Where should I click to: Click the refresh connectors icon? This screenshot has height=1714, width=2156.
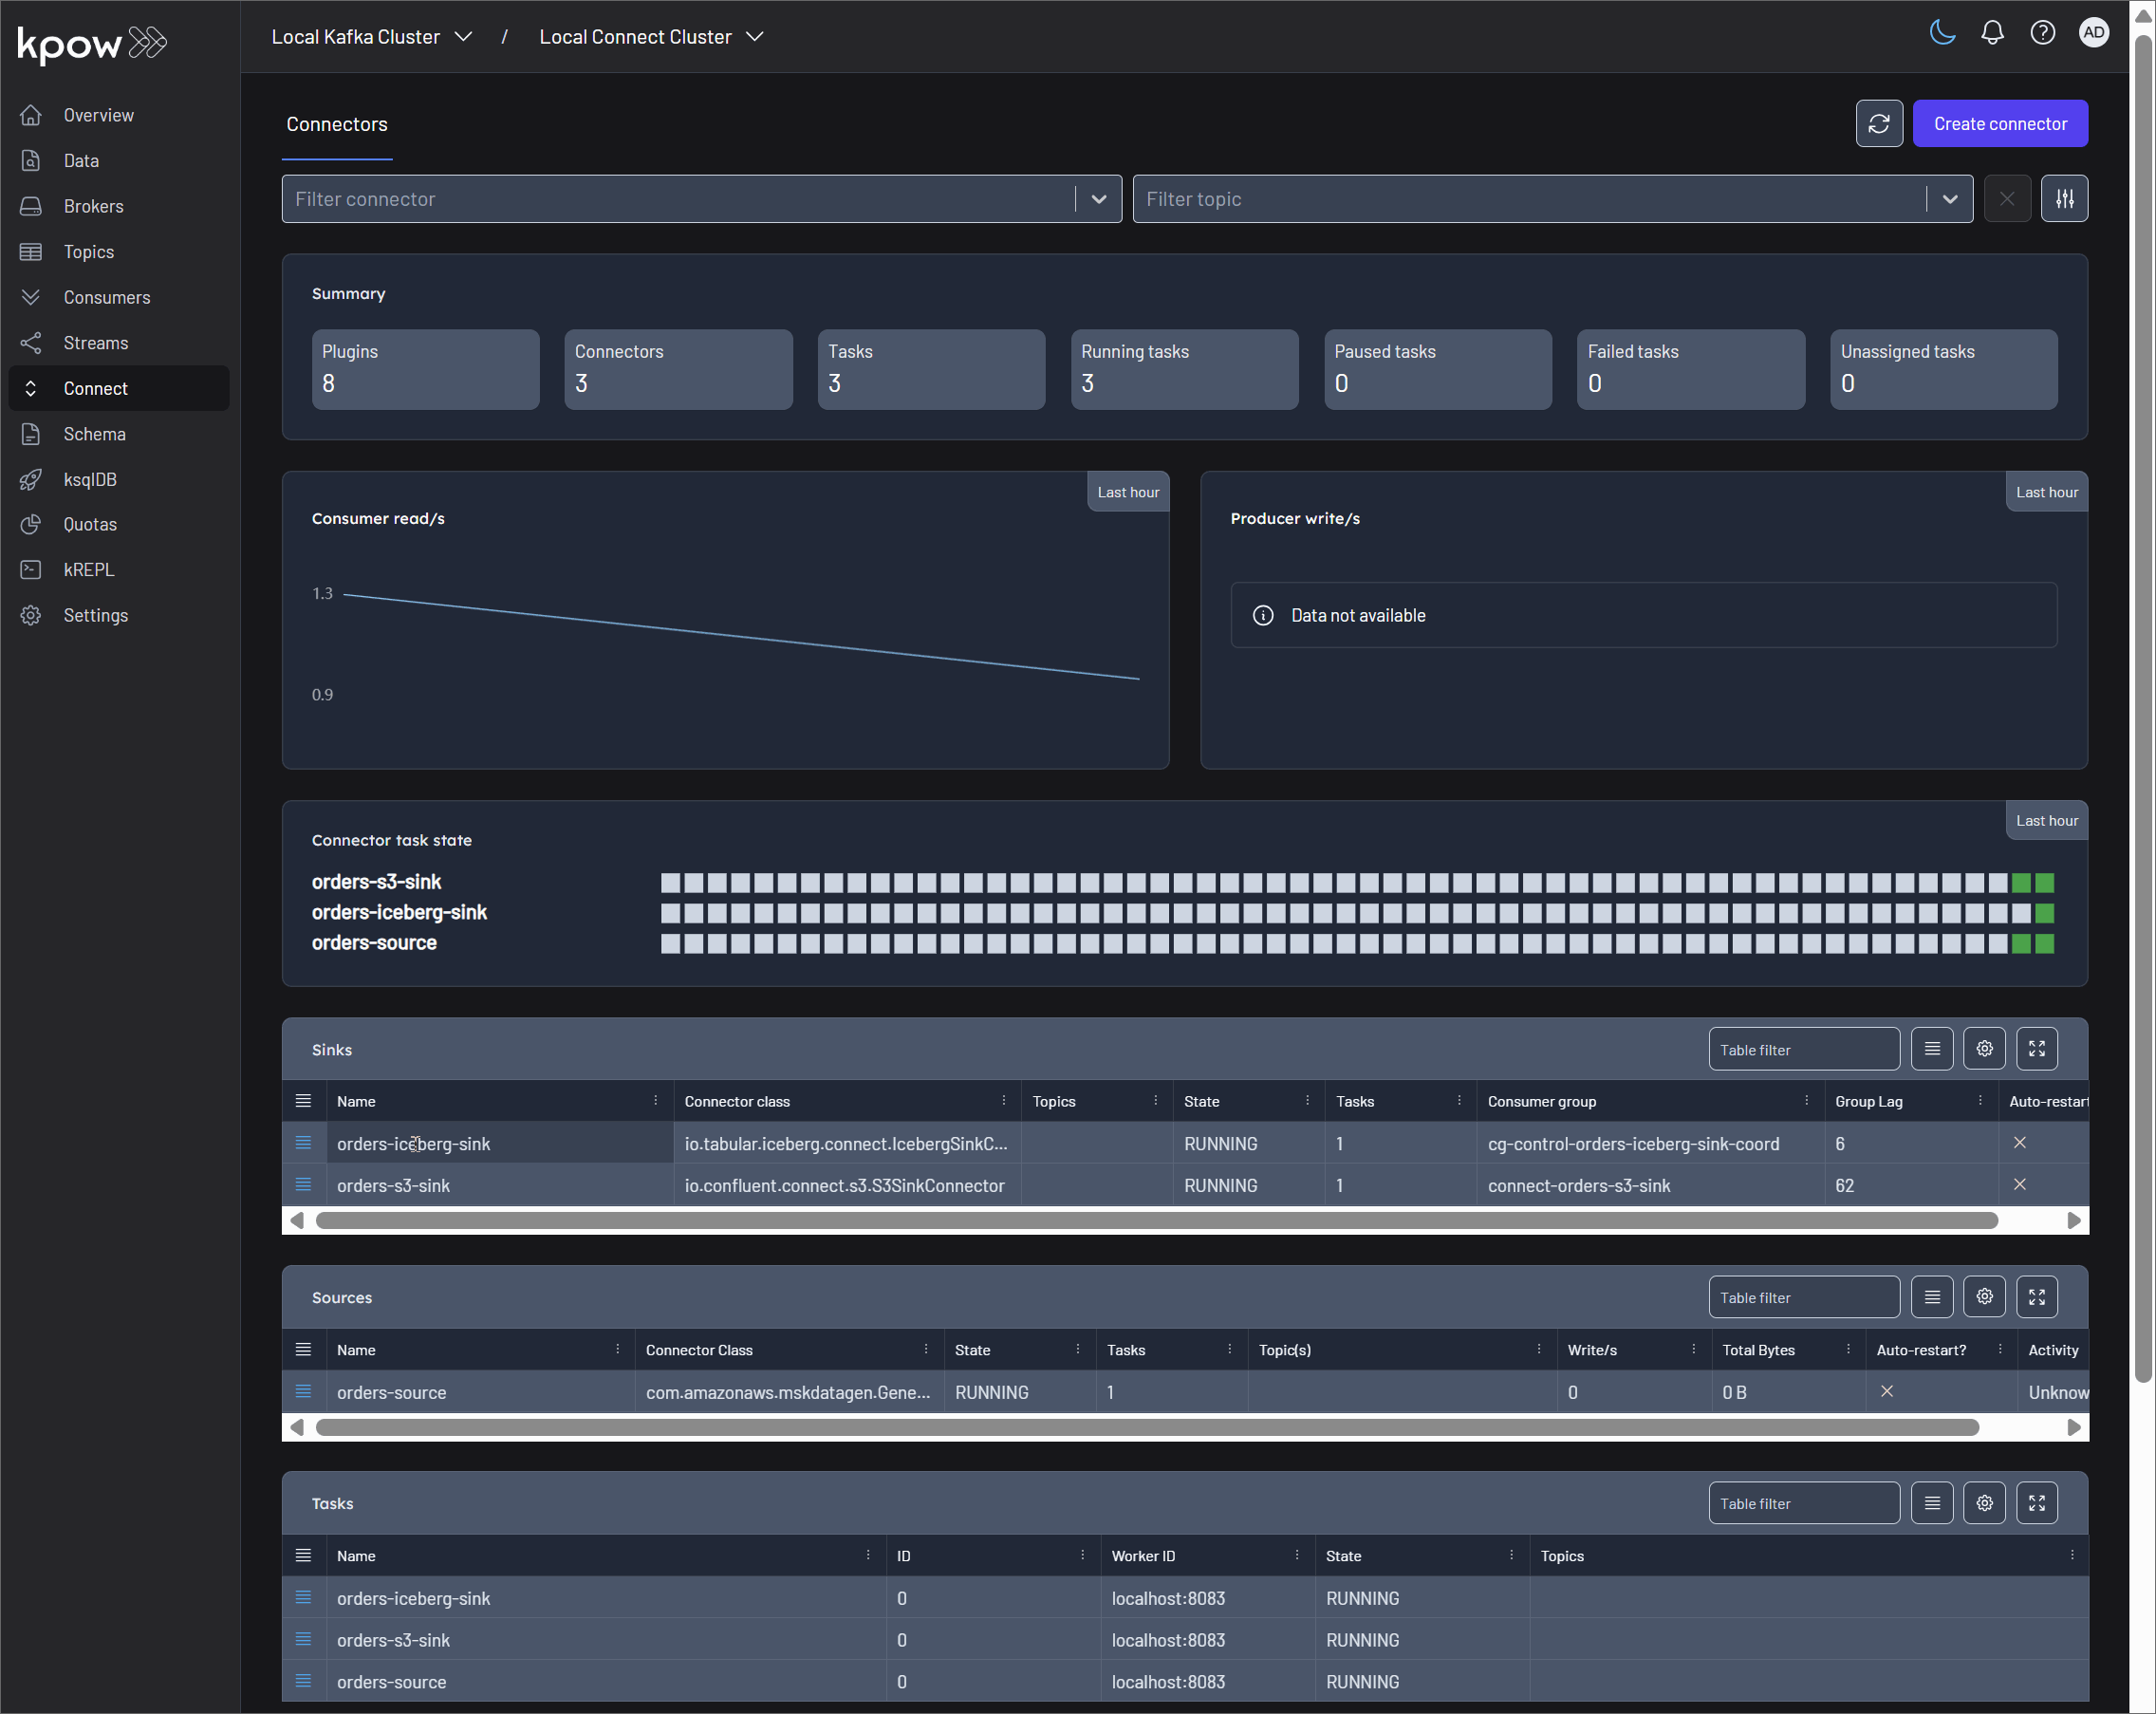click(1878, 123)
